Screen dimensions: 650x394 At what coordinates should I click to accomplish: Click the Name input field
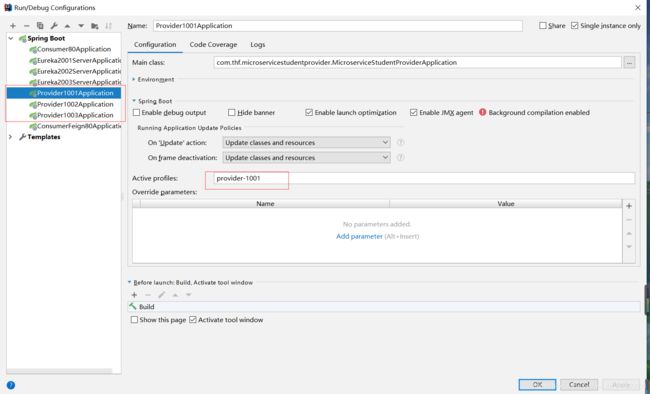tap(338, 26)
